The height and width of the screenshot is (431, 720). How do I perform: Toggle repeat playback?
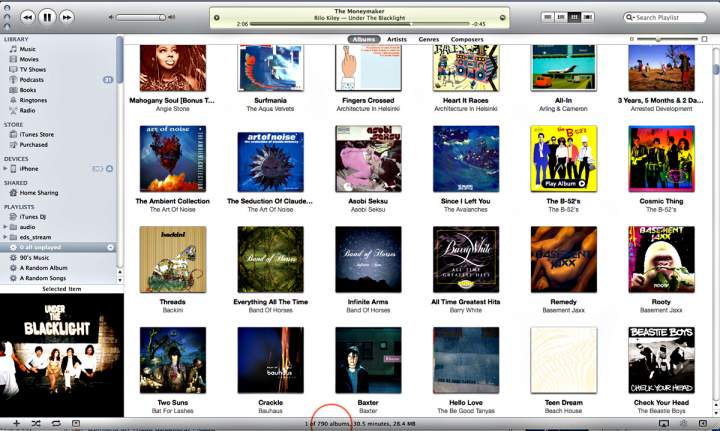(56, 423)
